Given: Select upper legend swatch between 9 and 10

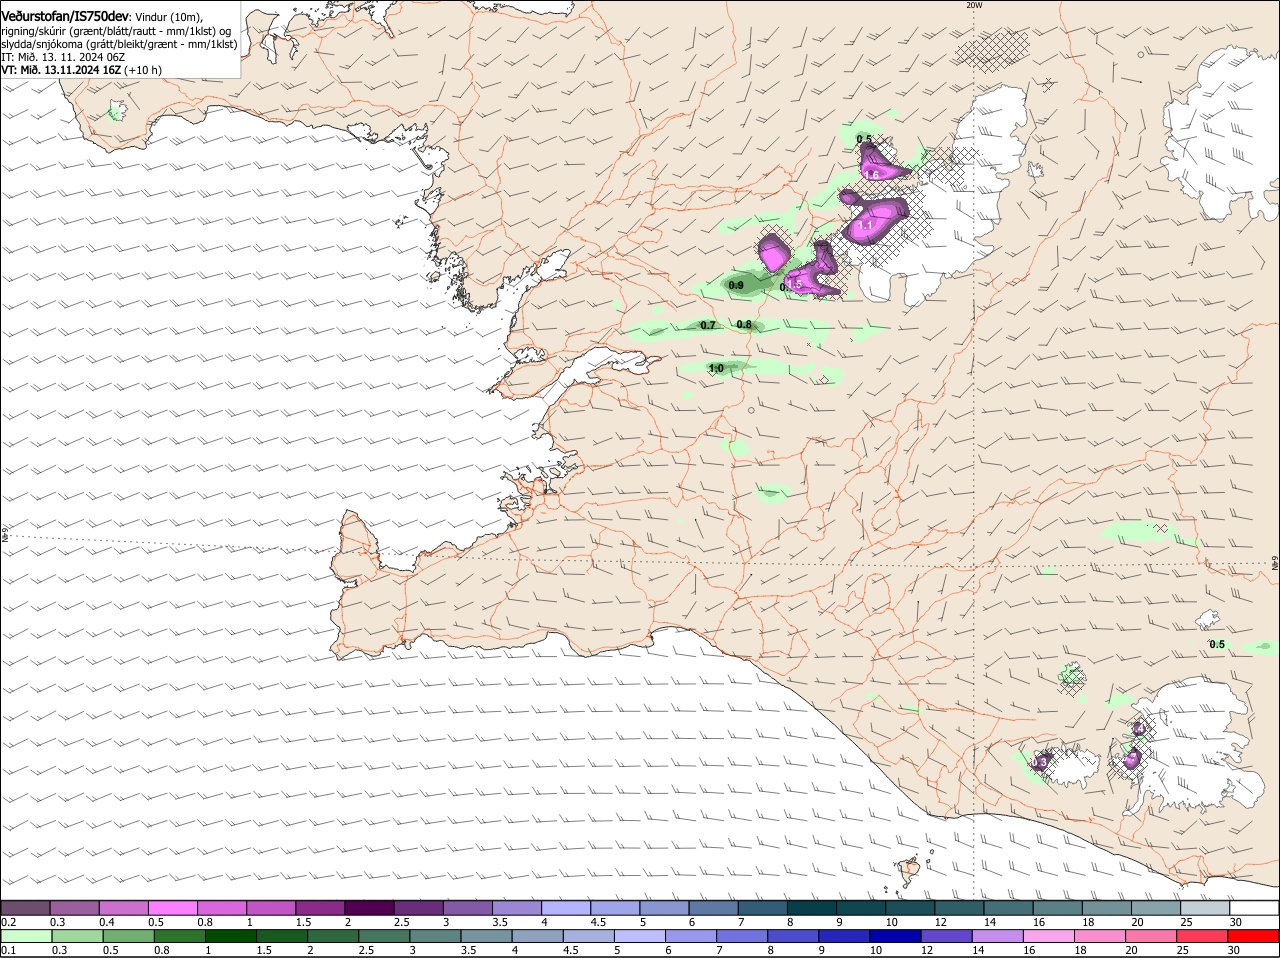Looking at the screenshot, I should (861, 907).
